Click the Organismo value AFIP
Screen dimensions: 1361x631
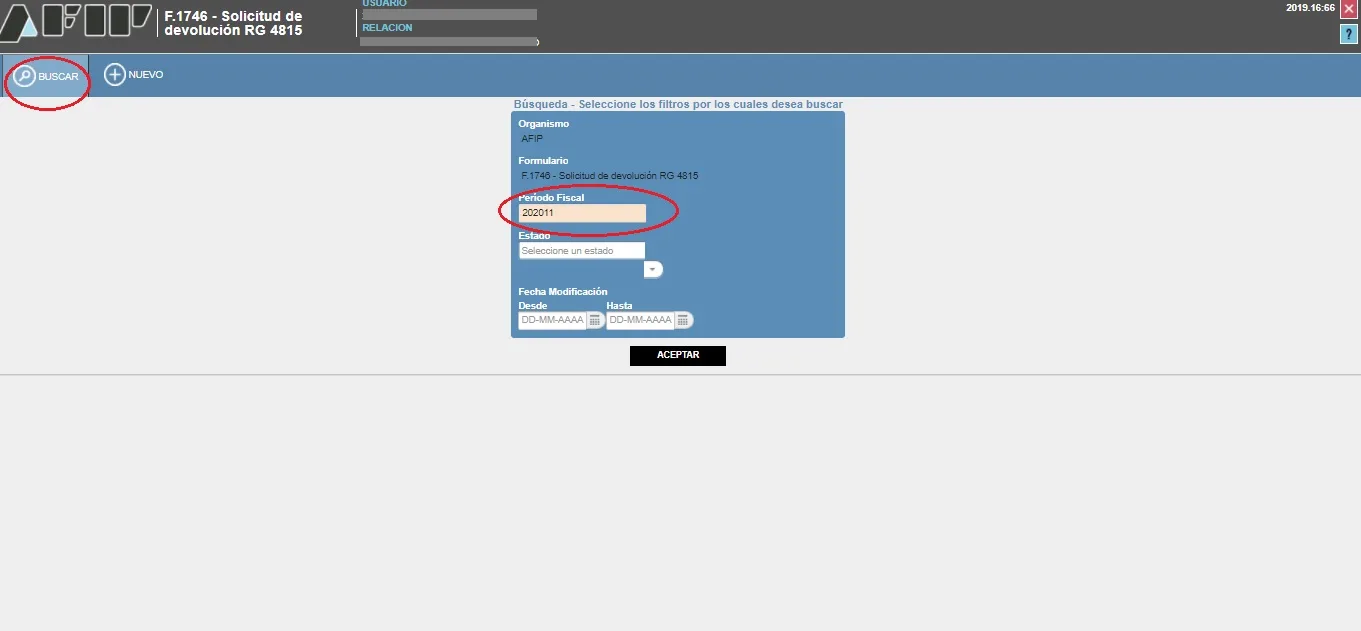[532, 139]
